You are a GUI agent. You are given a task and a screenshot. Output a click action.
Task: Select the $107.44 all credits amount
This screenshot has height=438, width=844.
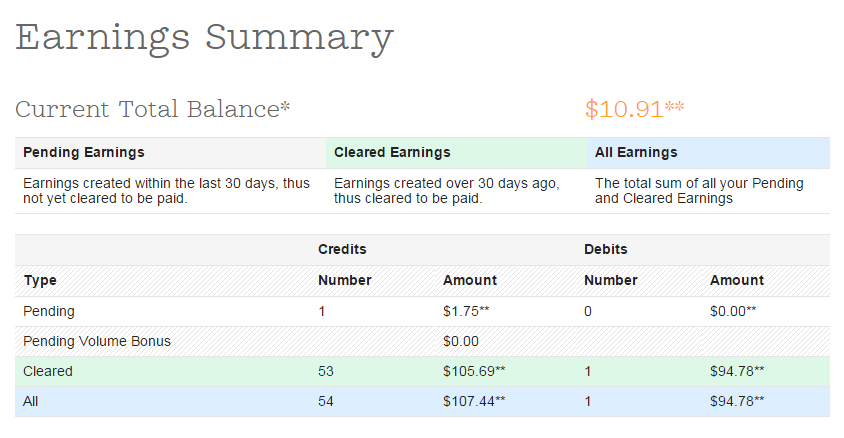pos(474,401)
